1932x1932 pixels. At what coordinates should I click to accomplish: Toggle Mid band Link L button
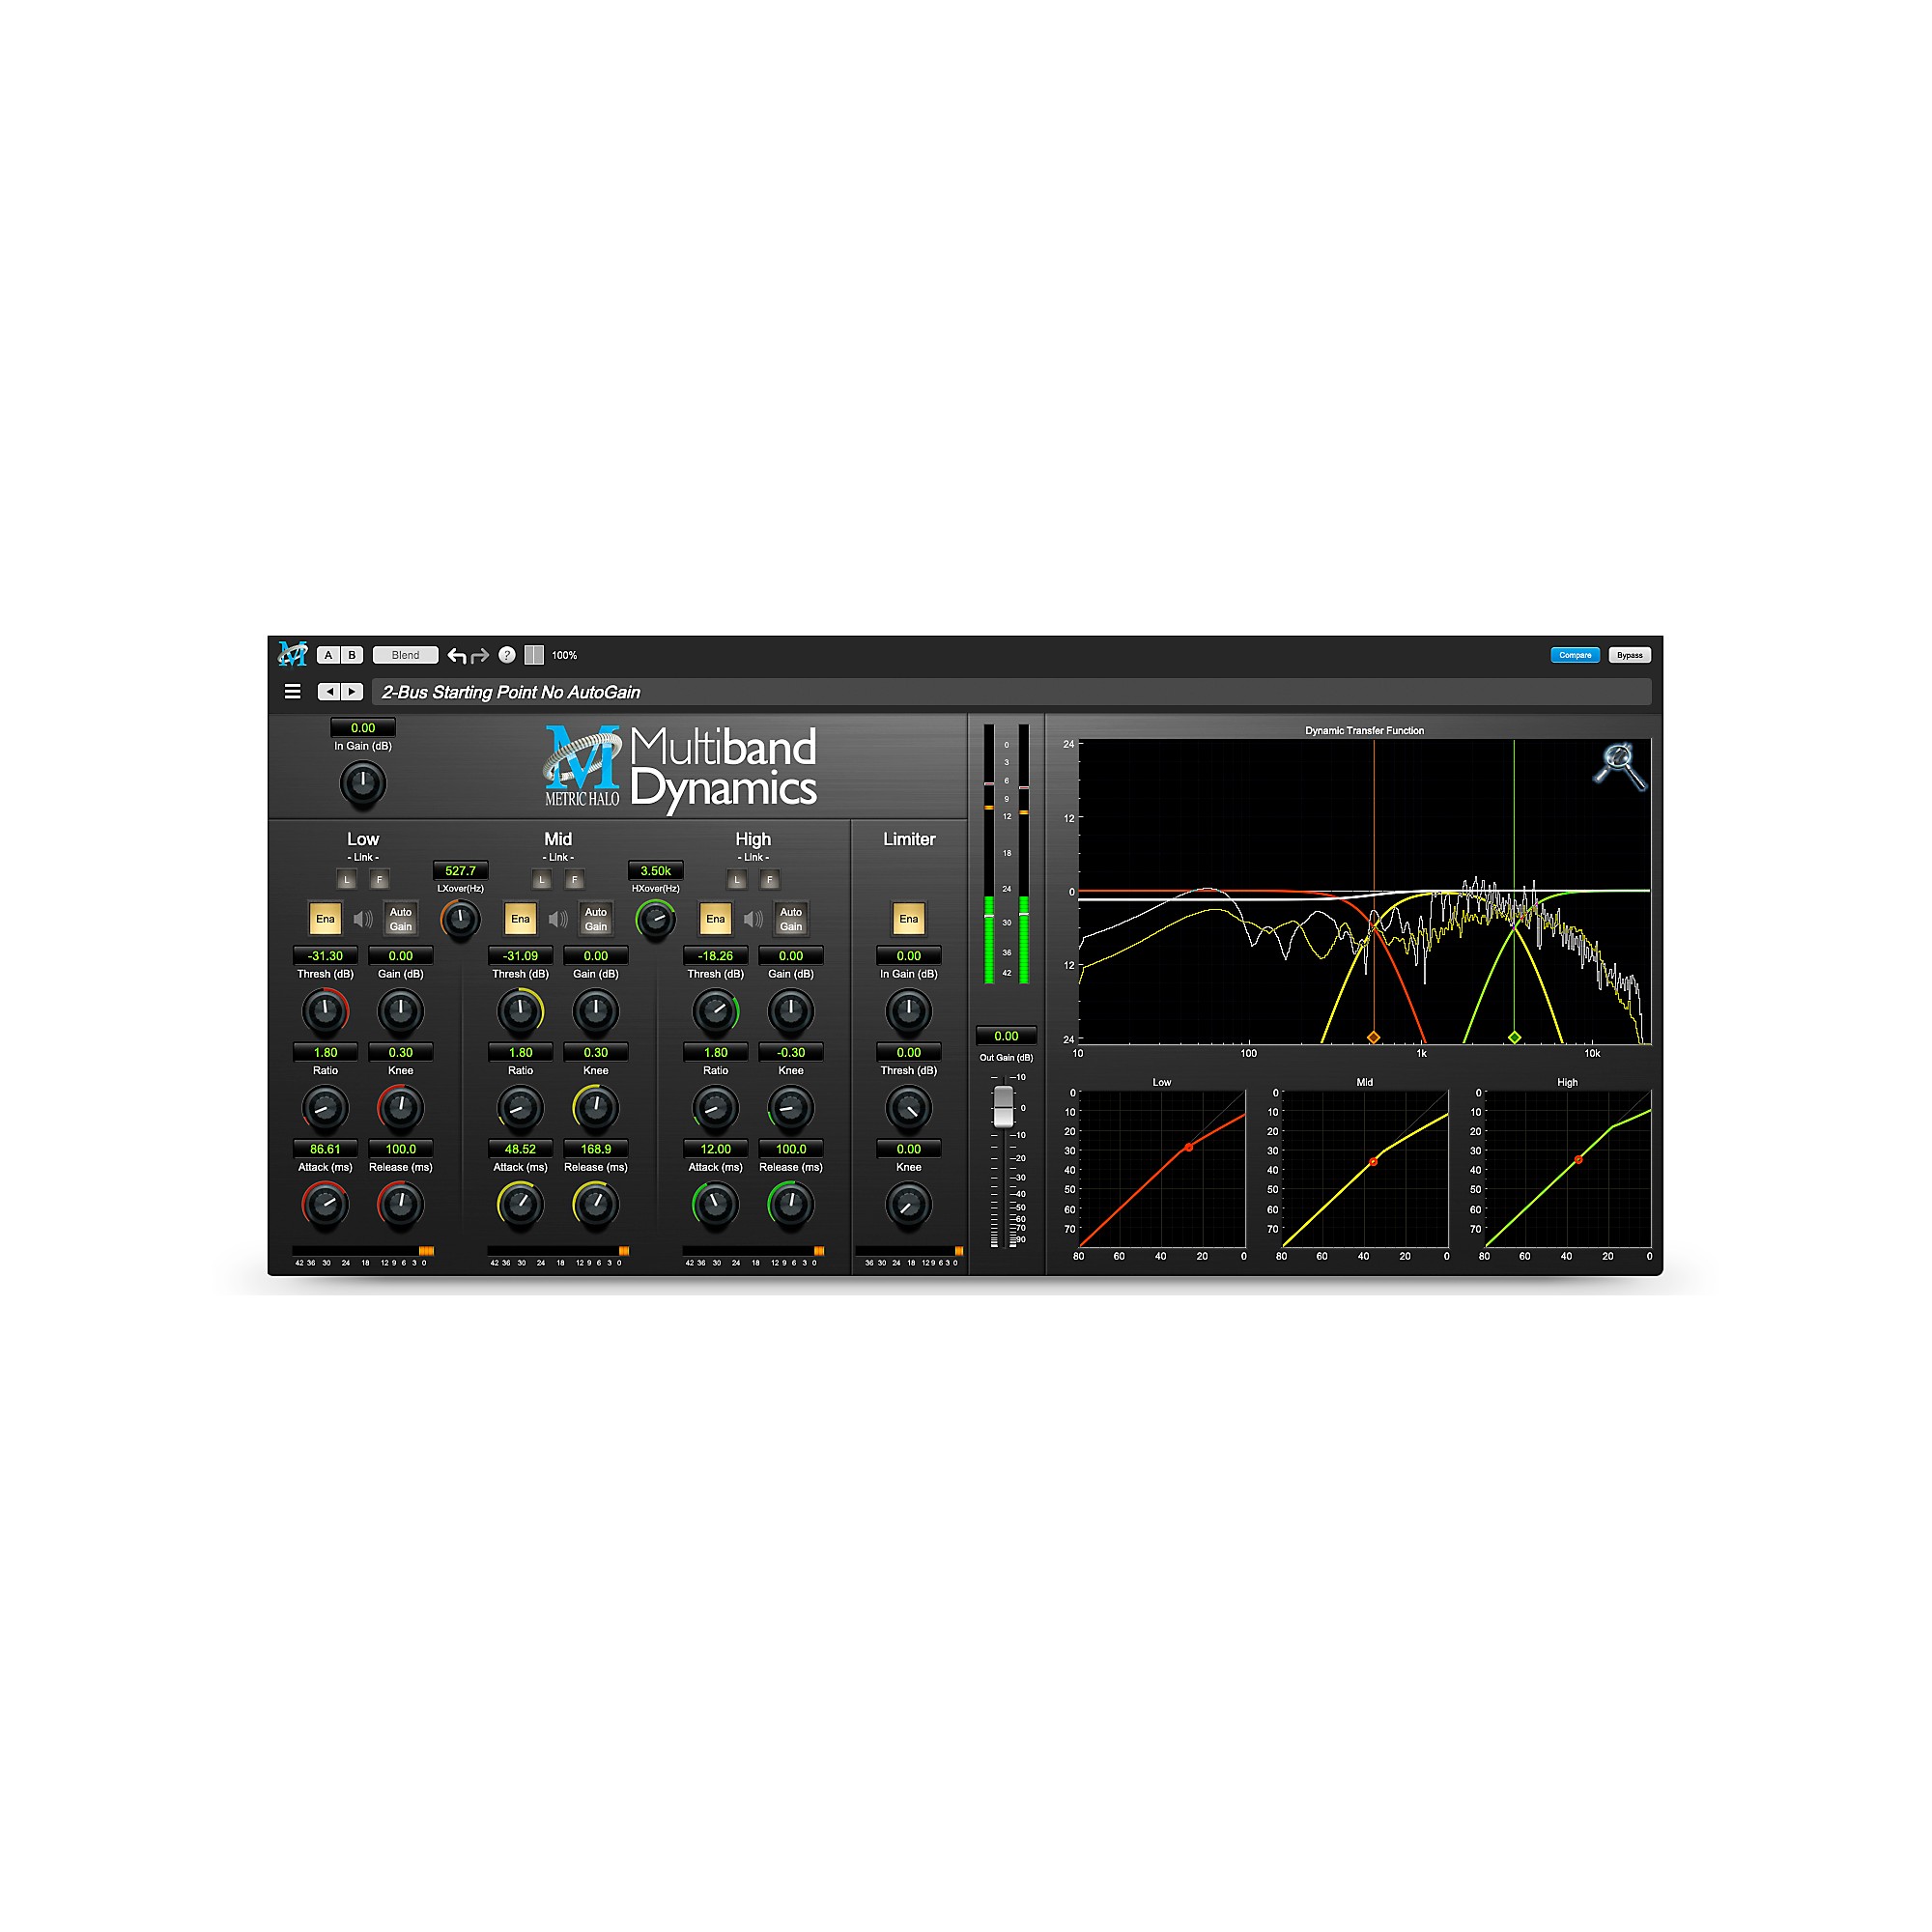point(542,880)
